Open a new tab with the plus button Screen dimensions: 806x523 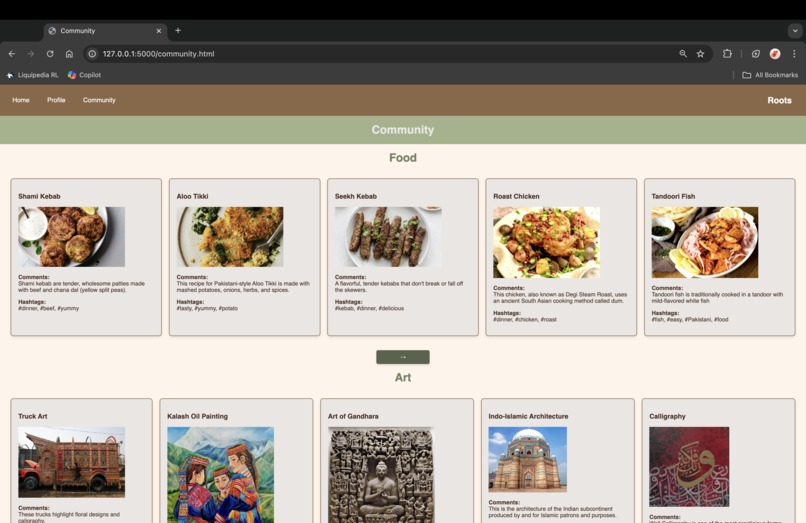pos(178,30)
